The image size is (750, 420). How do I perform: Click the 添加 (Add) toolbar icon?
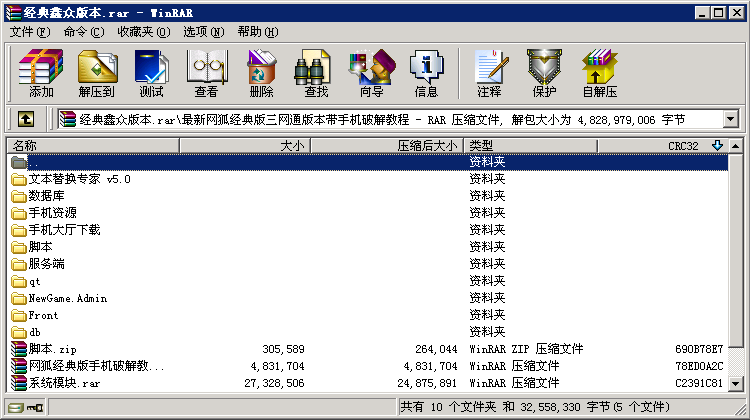[x=41, y=73]
